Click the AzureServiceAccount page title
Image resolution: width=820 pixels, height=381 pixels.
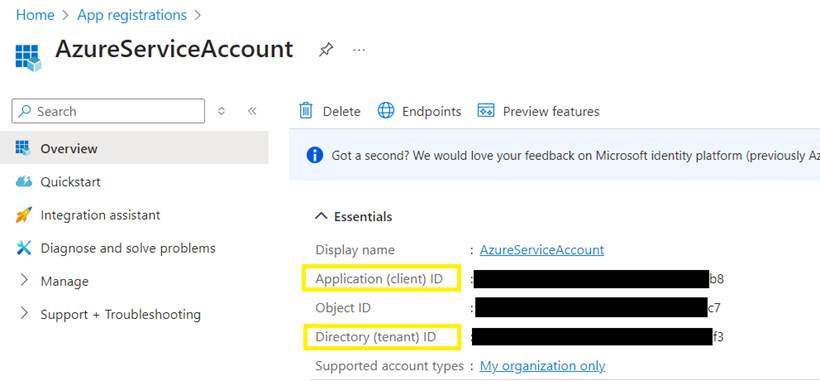[x=174, y=49]
